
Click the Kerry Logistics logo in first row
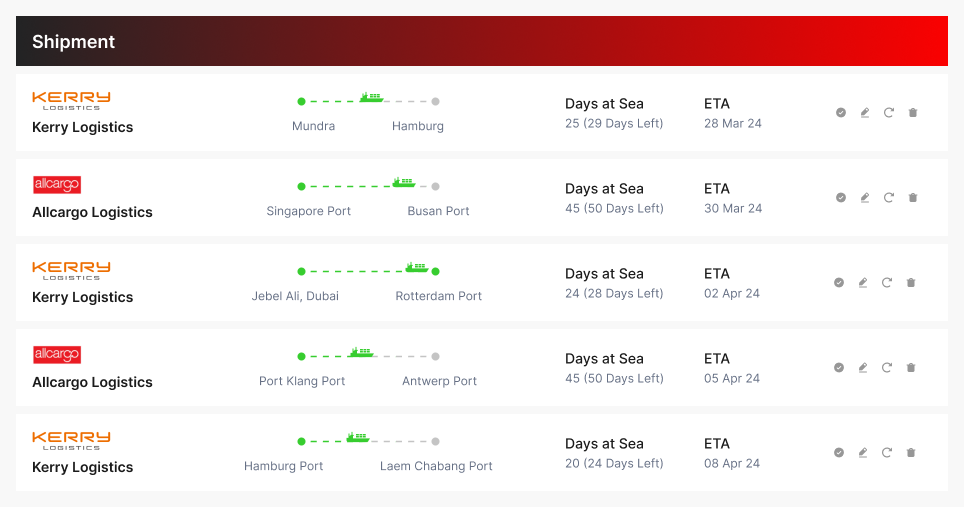point(71,100)
